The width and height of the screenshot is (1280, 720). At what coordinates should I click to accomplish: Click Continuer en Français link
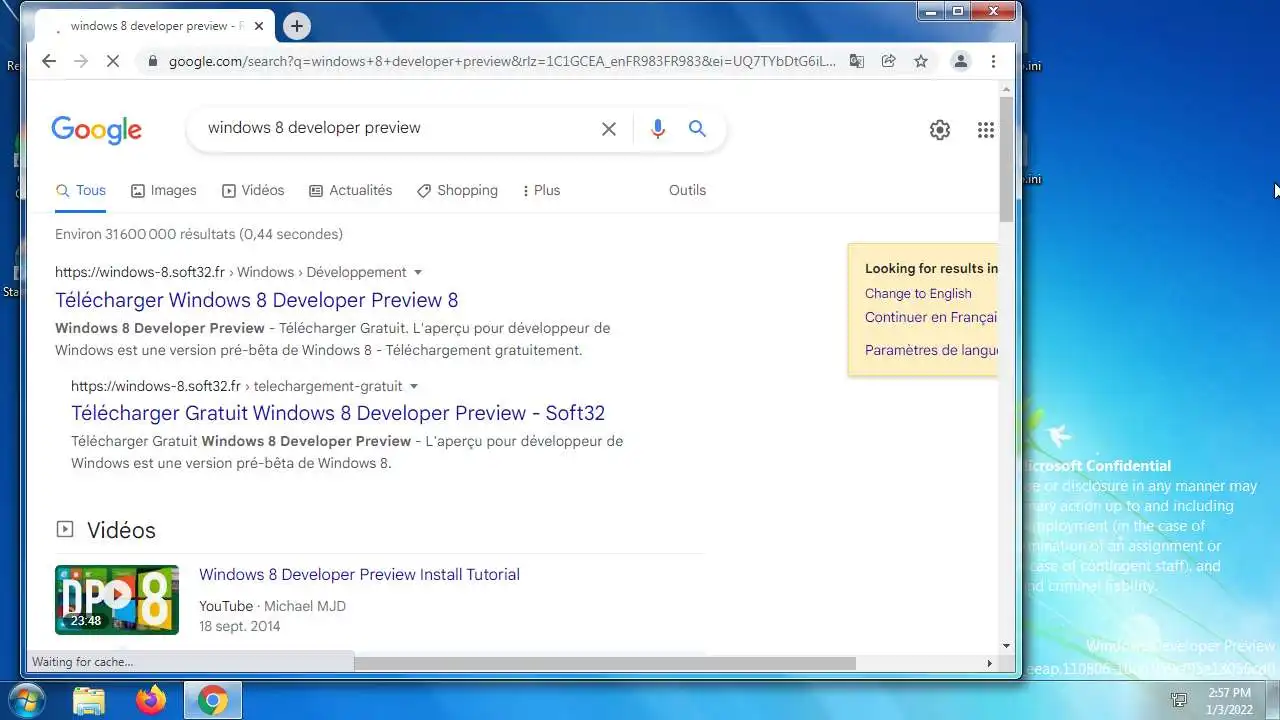[931, 317]
